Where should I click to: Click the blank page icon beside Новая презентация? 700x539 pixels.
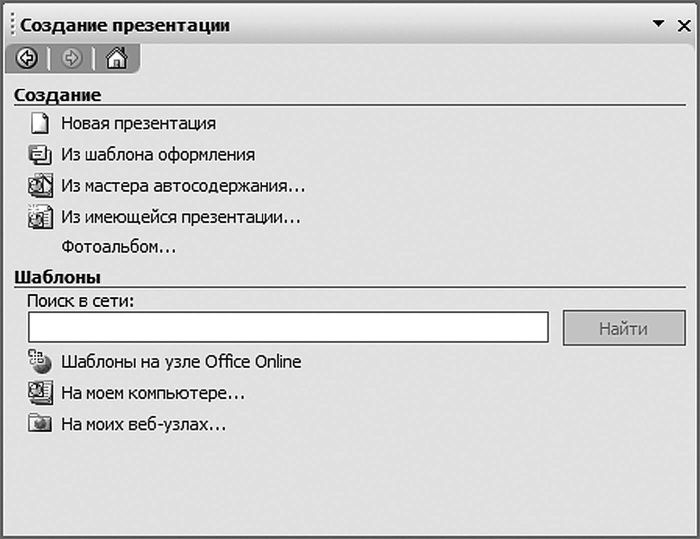(39, 124)
